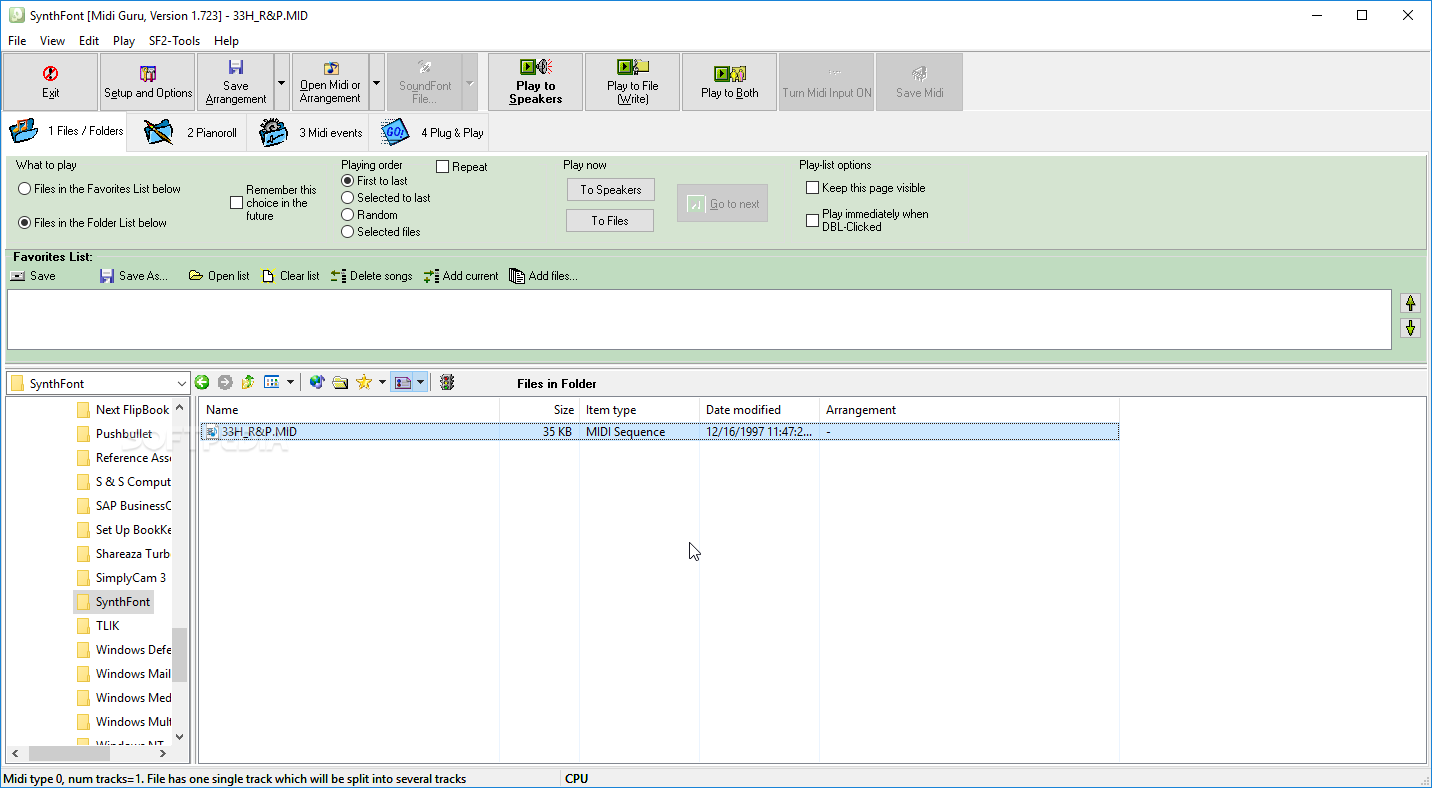Select Selected to last playing order
The image size is (1432, 788).
point(386,198)
